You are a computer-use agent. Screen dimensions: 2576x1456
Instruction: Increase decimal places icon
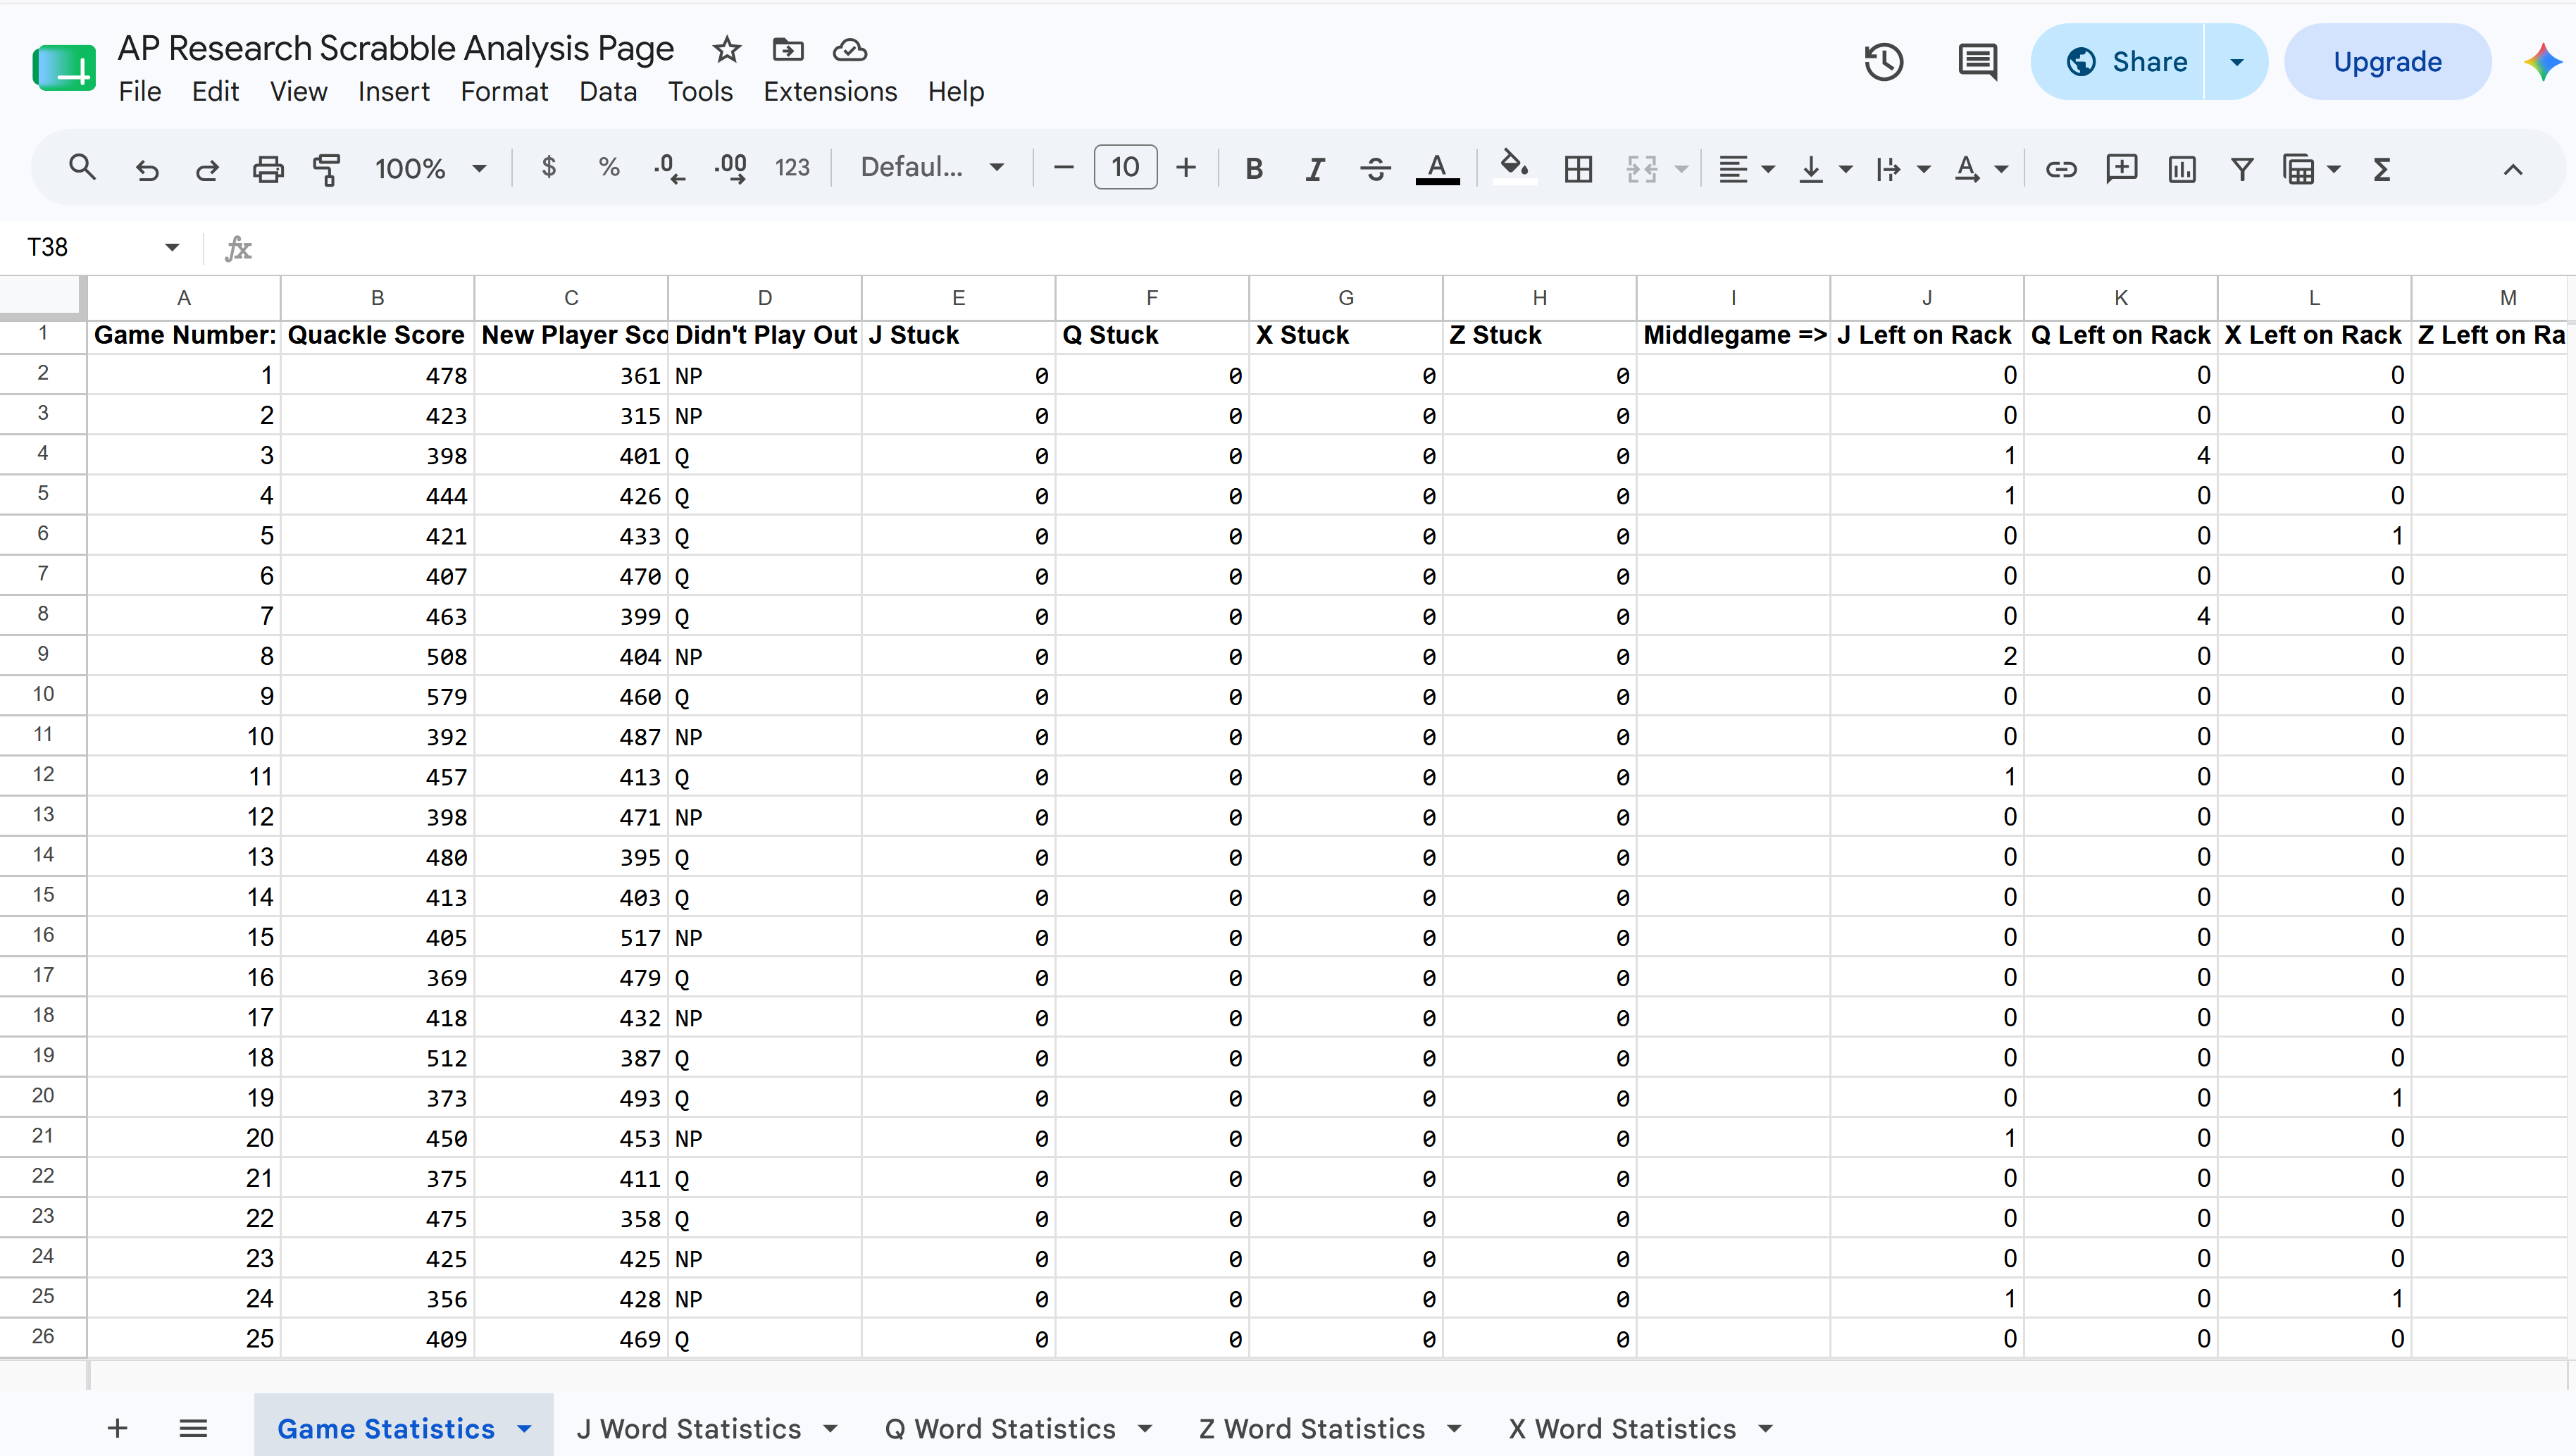tap(731, 168)
